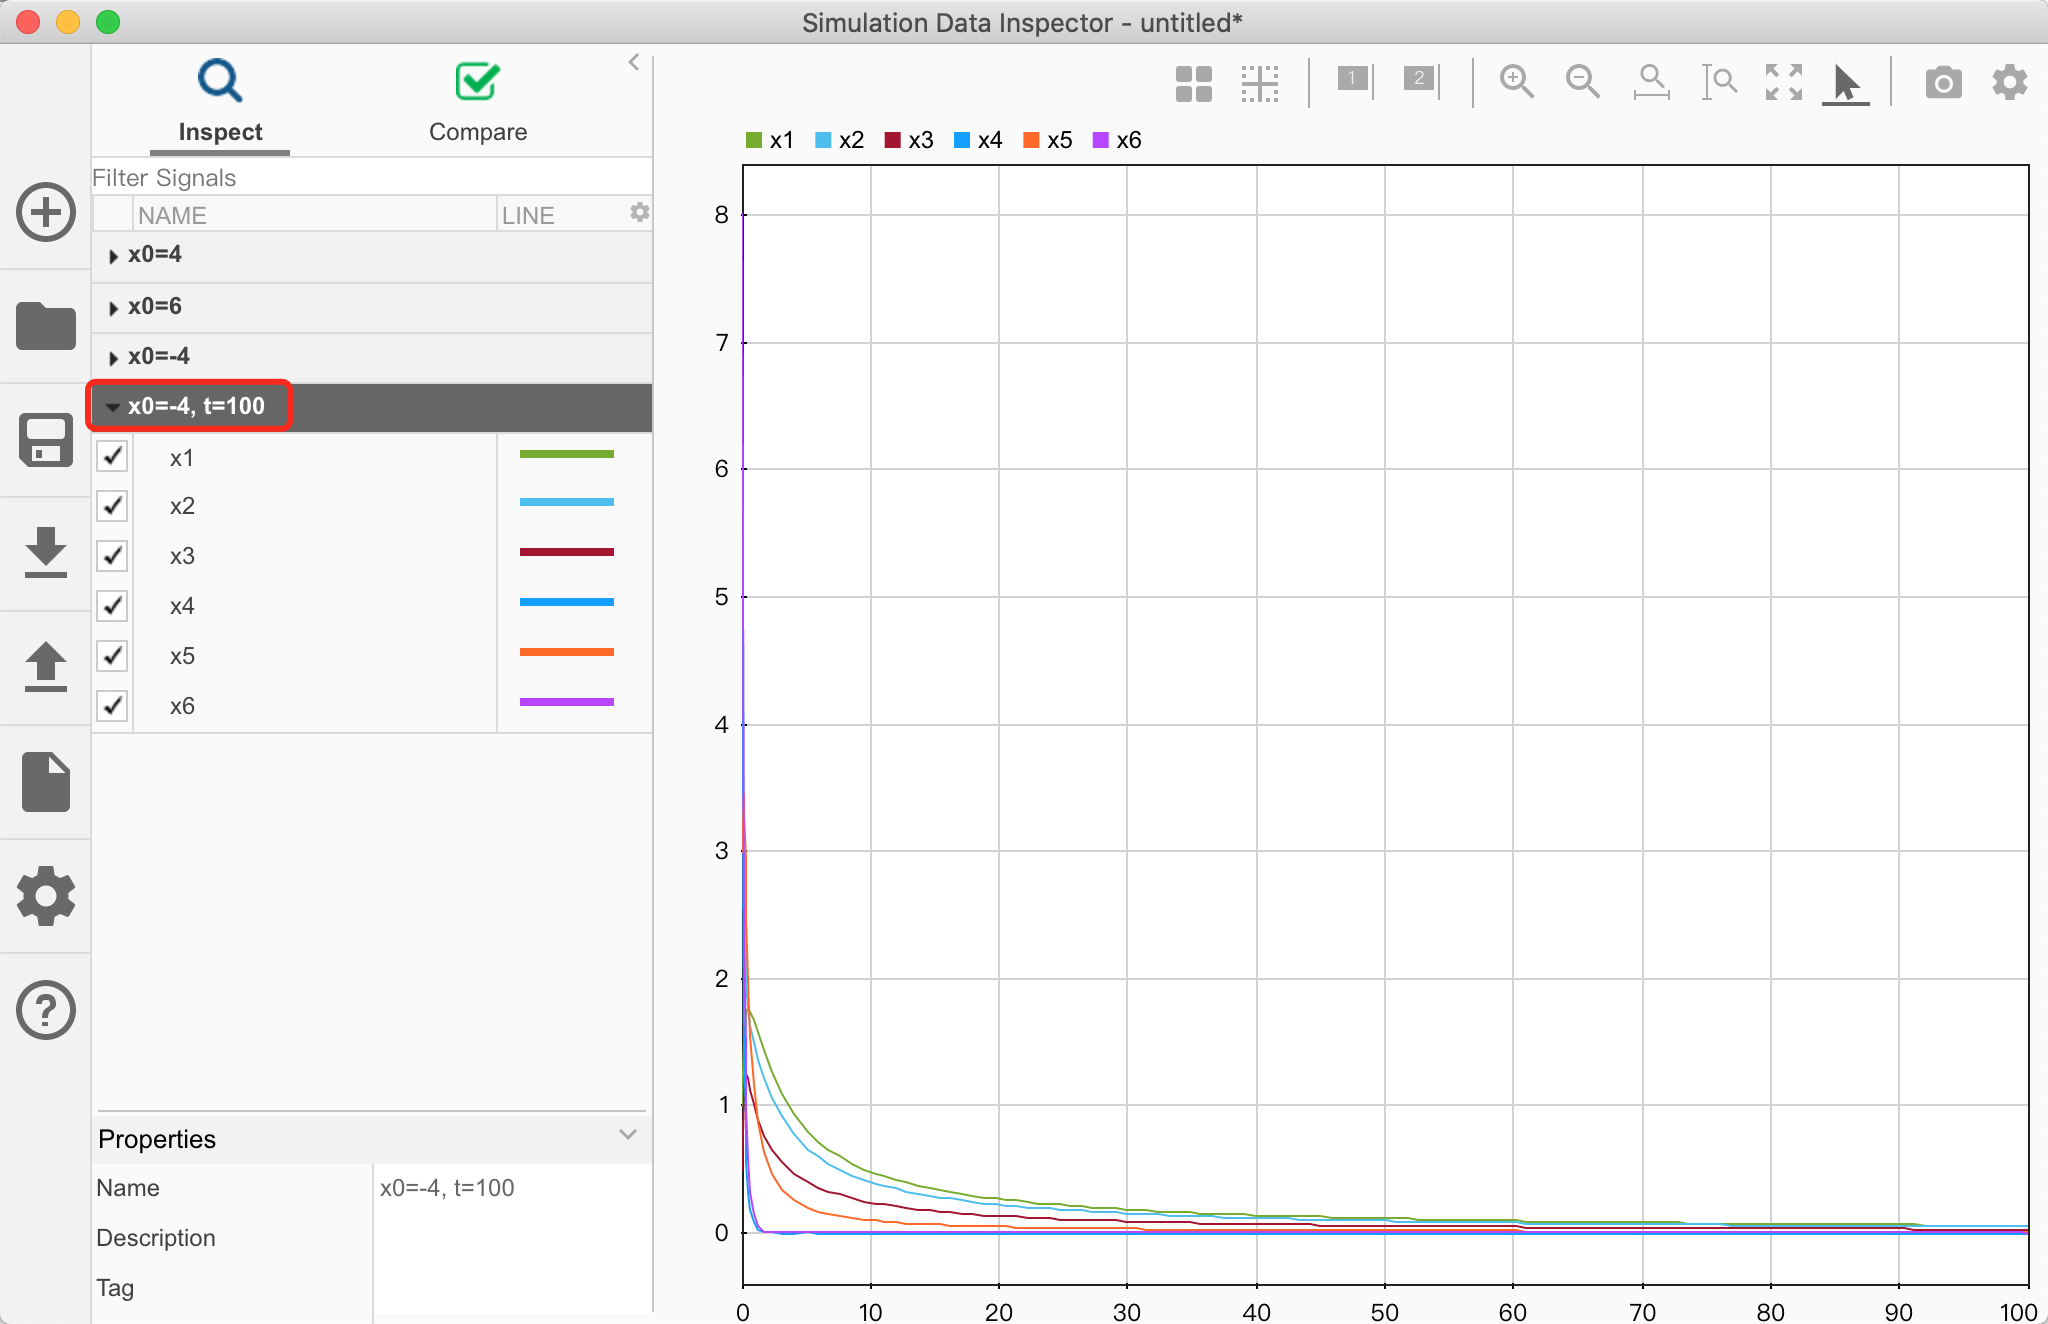Collapse the Properties panel chevron
This screenshot has height=1324, width=2048.
click(627, 1135)
